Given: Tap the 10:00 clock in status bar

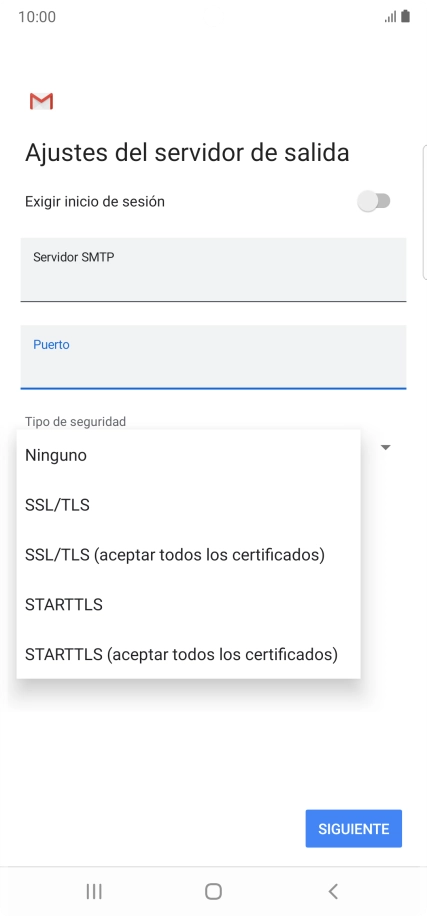Looking at the screenshot, I should coord(37,16).
